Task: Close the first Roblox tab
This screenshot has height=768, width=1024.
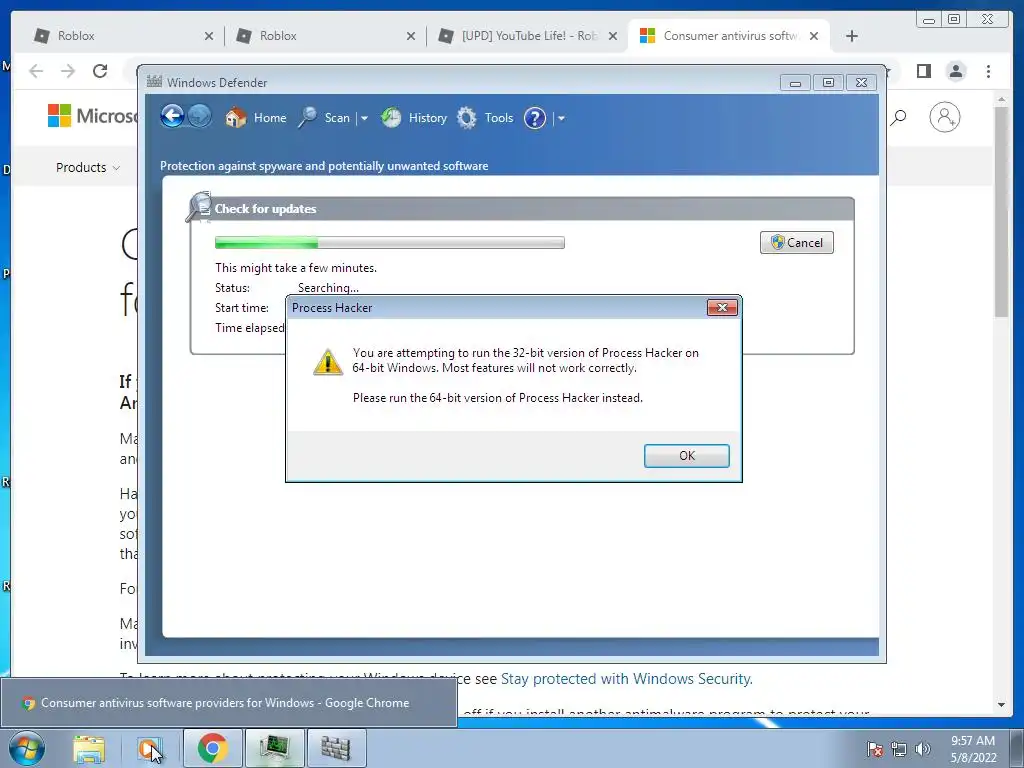Action: pos(209,36)
